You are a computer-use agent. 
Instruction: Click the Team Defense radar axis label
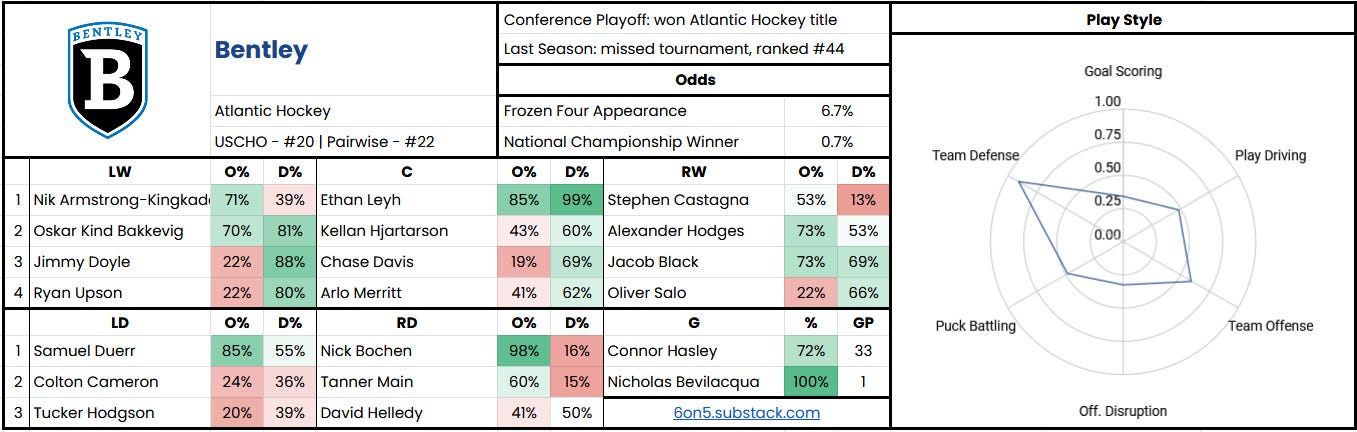tap(975, 155)
